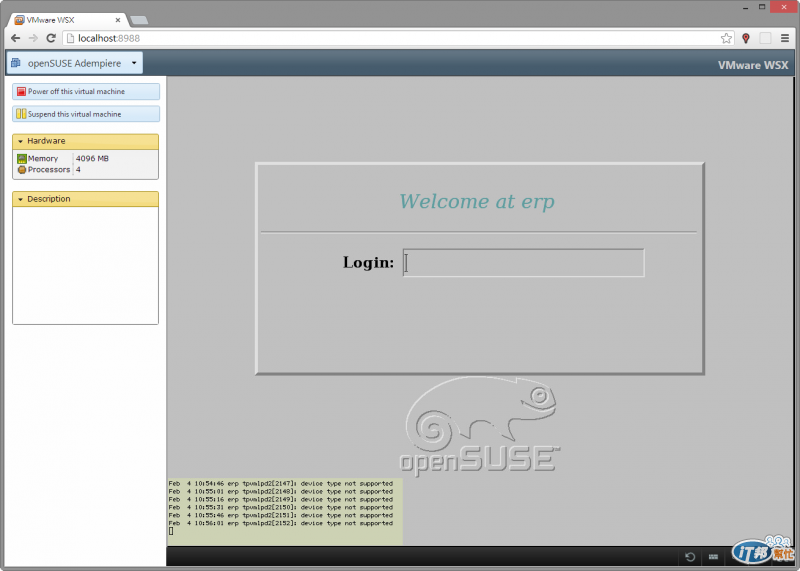The height and width of the screenshot is (571, 800).
Task: Click the browser back arrow
Action: (x=15, y=38)
